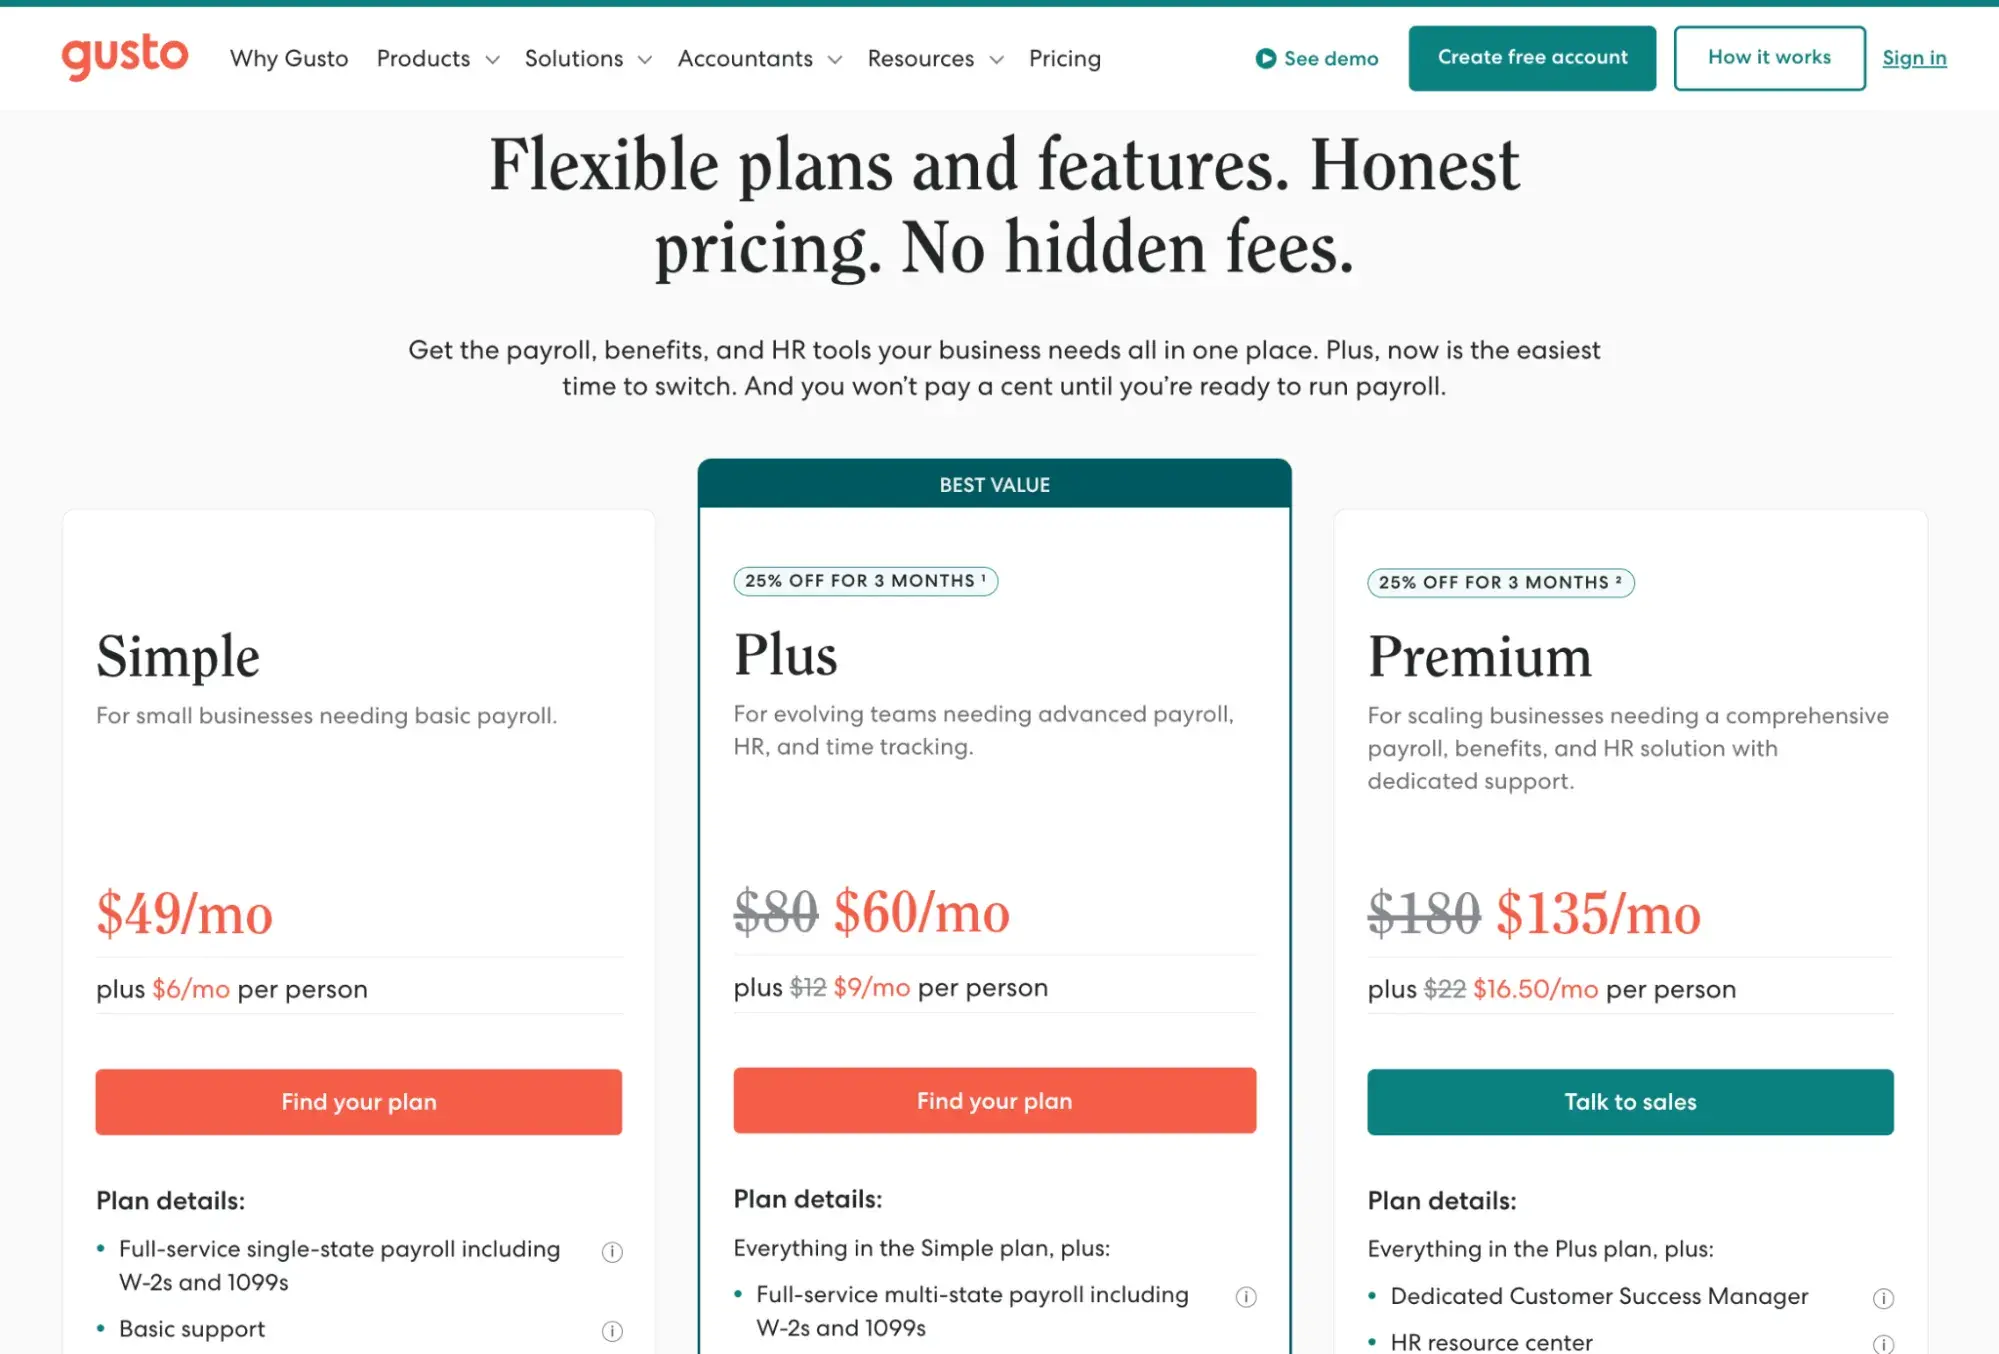Click Find your plan under Plus

tap(995, 1101)
